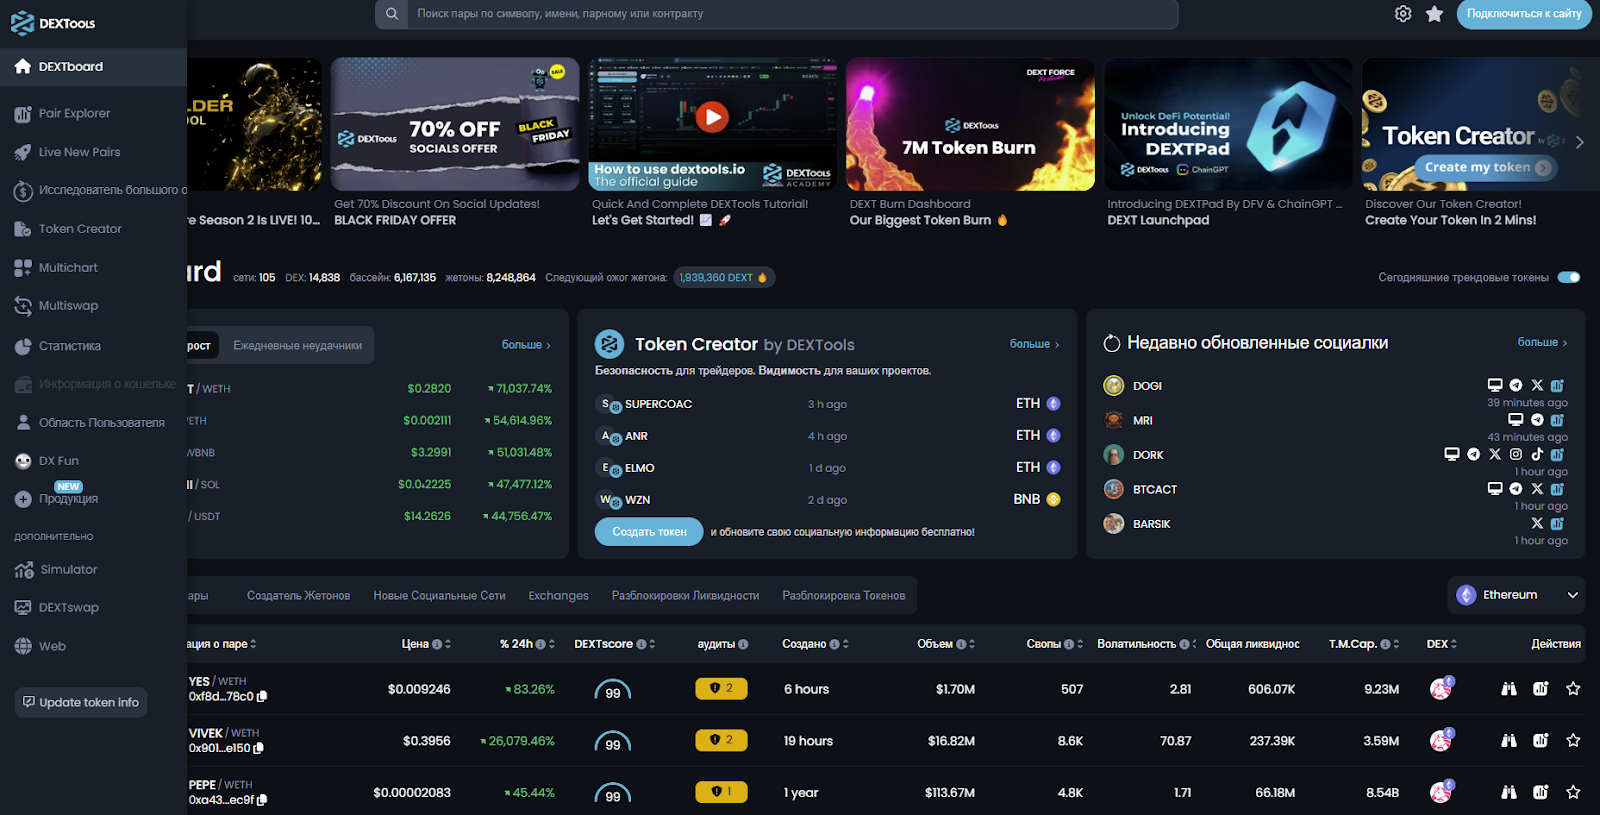Open settings via the gear icon

click(1403, 14)
